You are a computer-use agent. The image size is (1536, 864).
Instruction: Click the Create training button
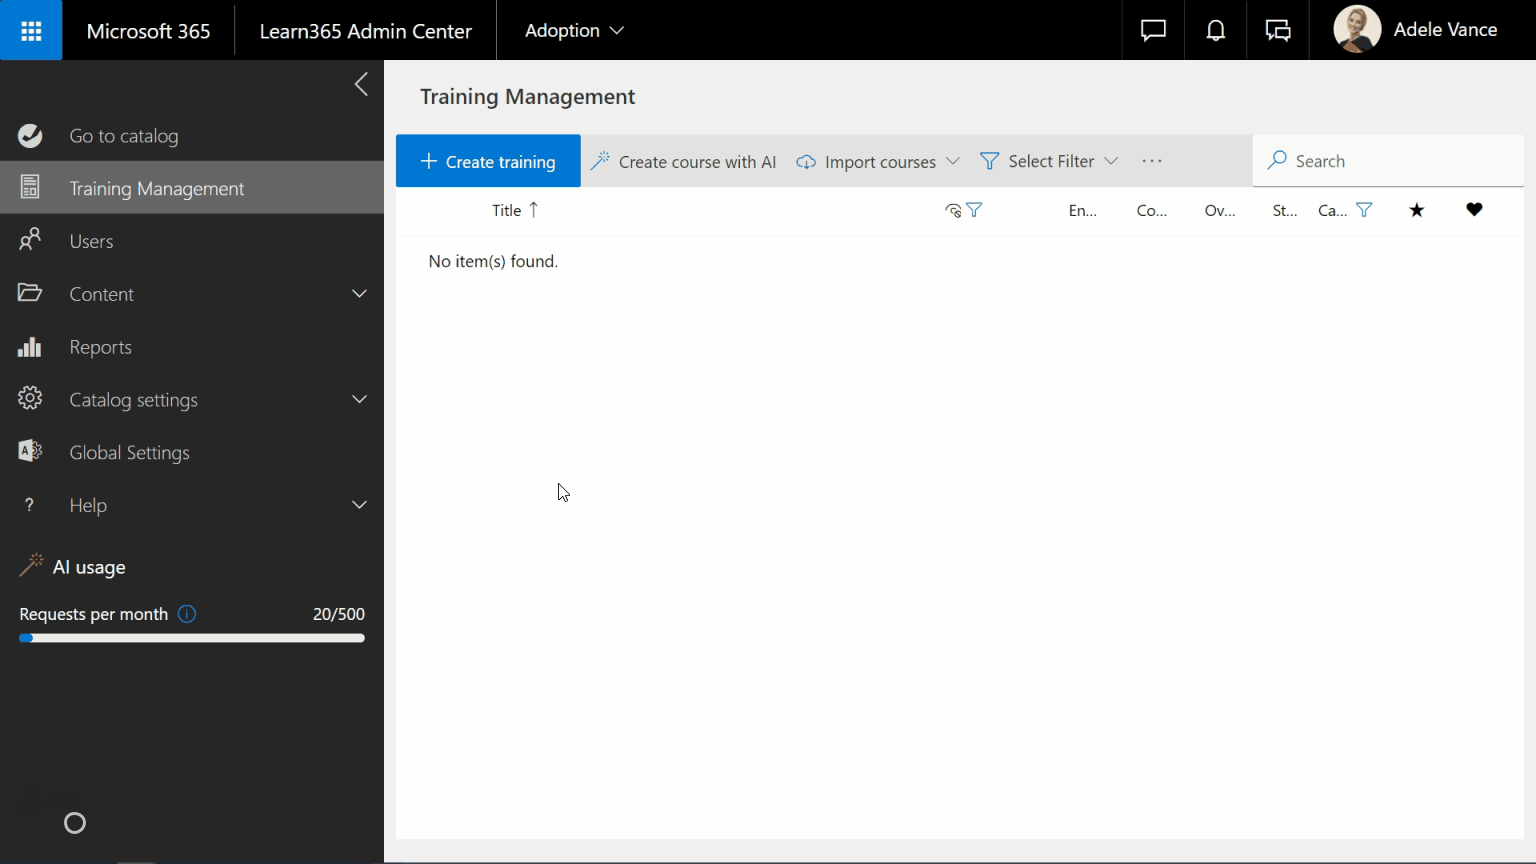tap(488, 162)
